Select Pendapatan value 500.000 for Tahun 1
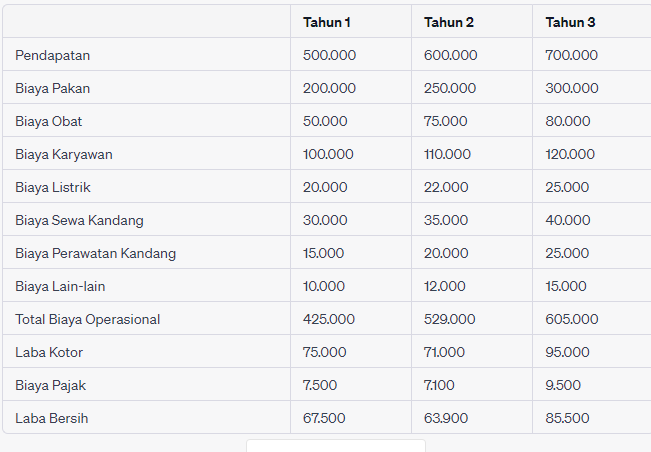Screen dimensions: 651x452 coord(329,55)
